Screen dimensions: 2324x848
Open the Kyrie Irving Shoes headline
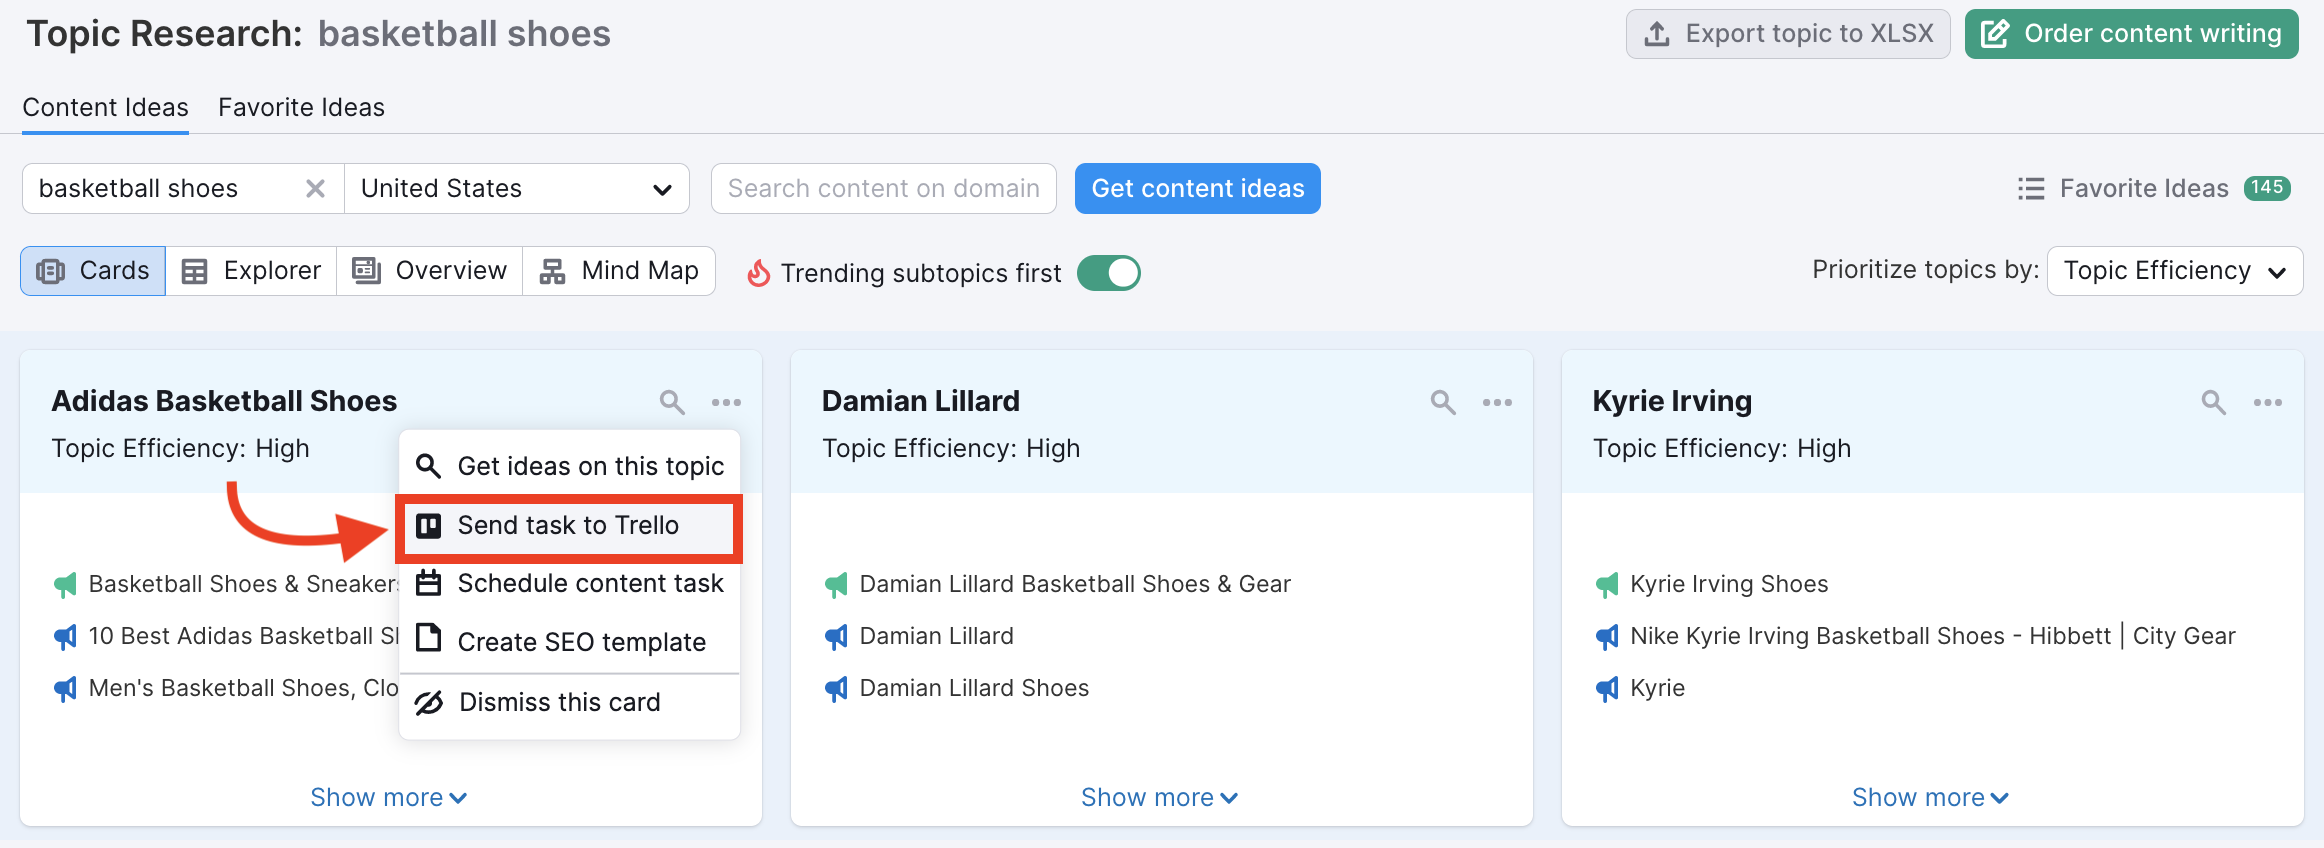click(1729, 584)
